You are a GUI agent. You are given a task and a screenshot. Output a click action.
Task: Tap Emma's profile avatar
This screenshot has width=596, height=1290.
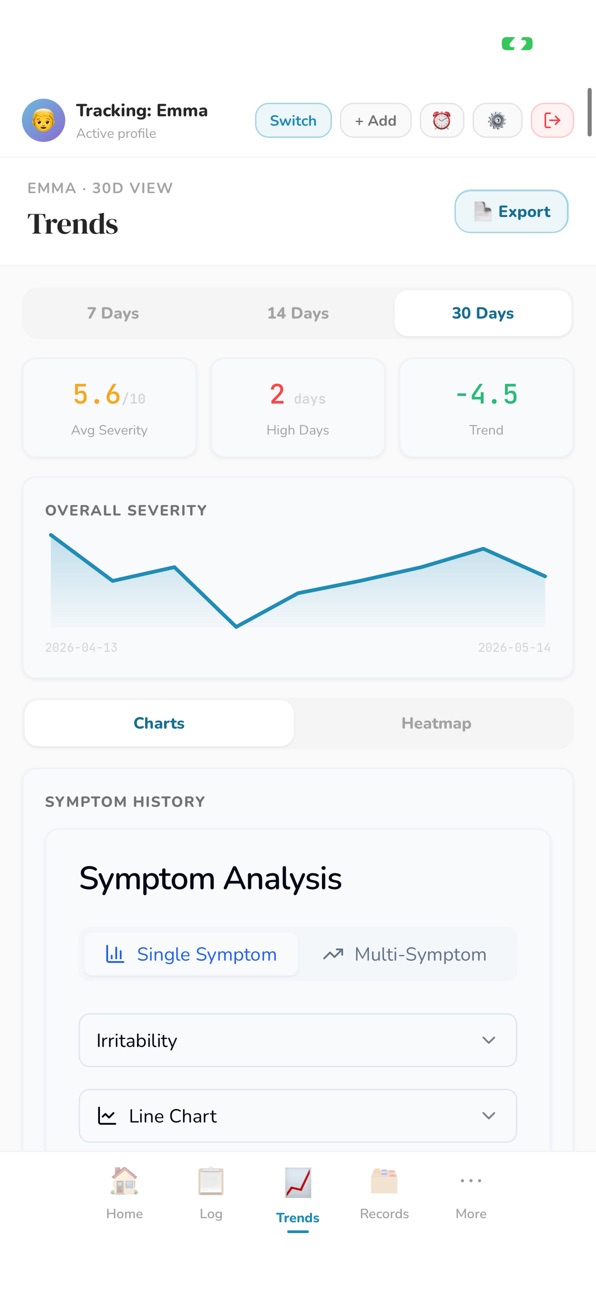[43, 120]
